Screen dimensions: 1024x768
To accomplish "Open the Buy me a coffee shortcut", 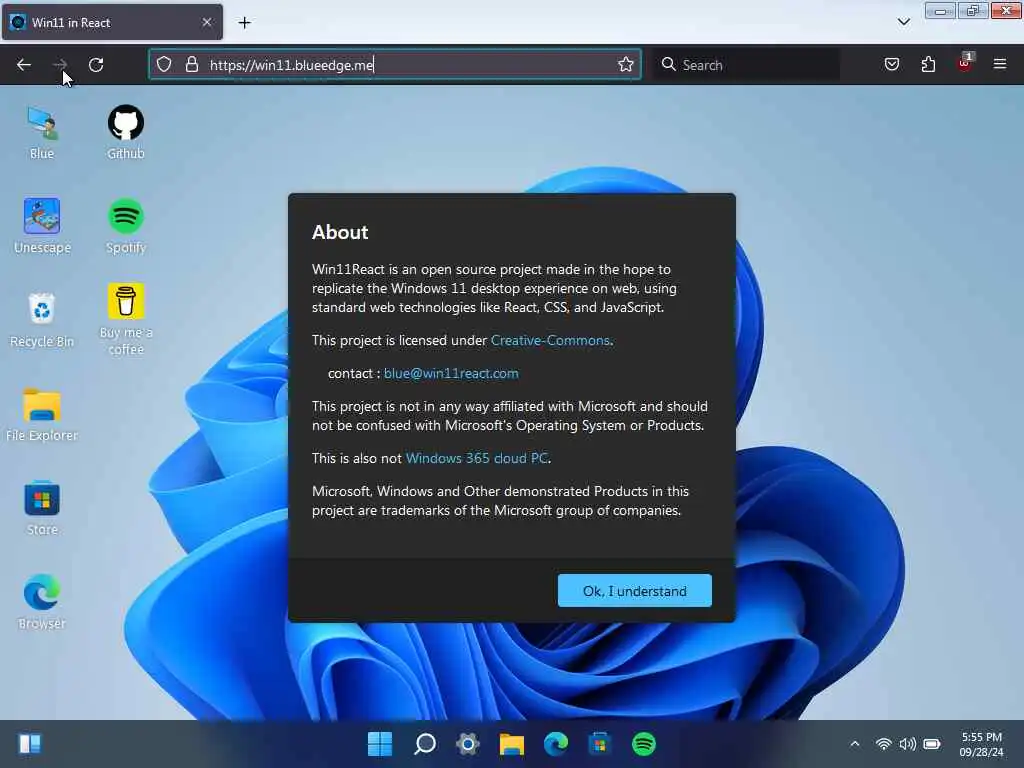I will pos(125,320).
